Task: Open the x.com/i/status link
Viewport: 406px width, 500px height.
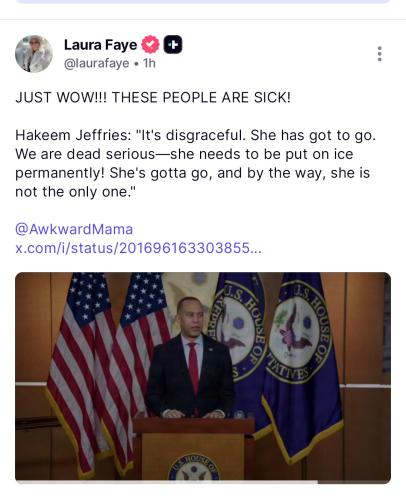Action: coord(138,248)
